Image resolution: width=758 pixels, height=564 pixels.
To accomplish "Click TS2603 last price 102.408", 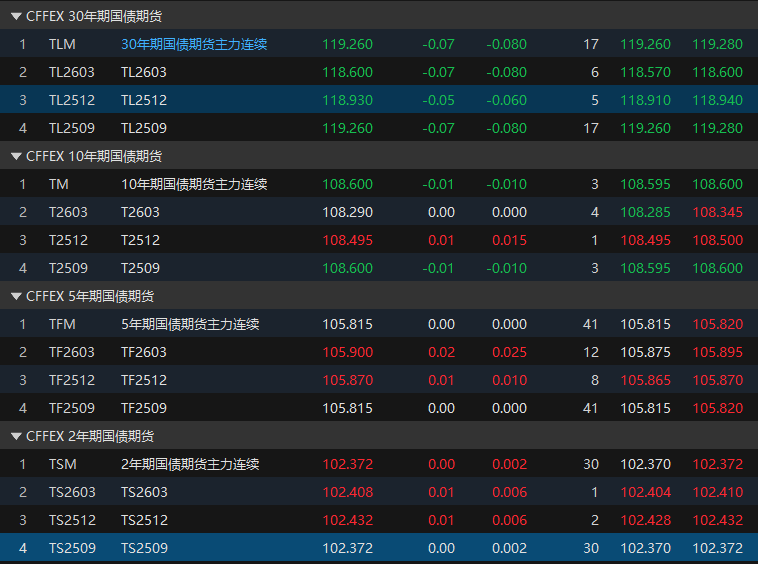I will [348, 492].
